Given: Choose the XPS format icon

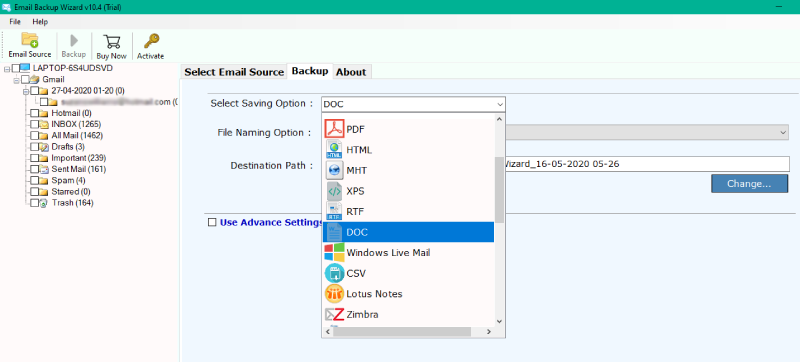Looking at the screenshot, I should click(335, 191).
